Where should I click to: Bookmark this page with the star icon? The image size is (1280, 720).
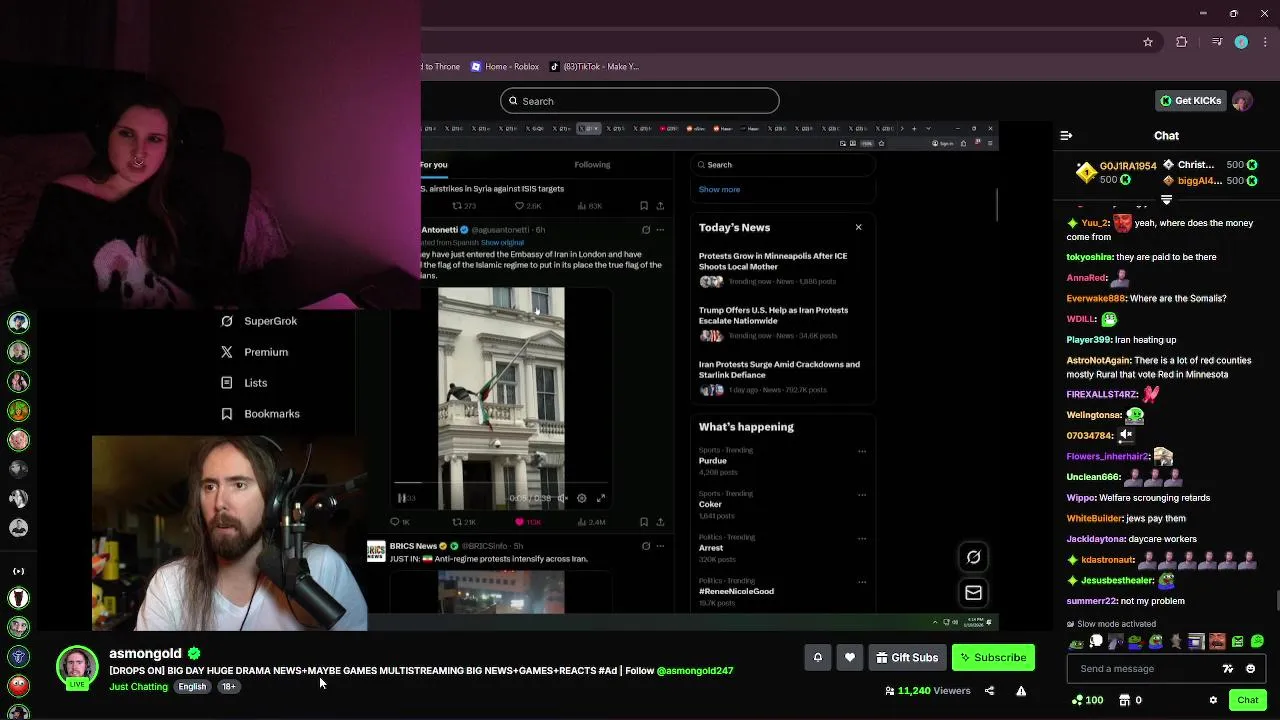click(x=1148, y=42)
